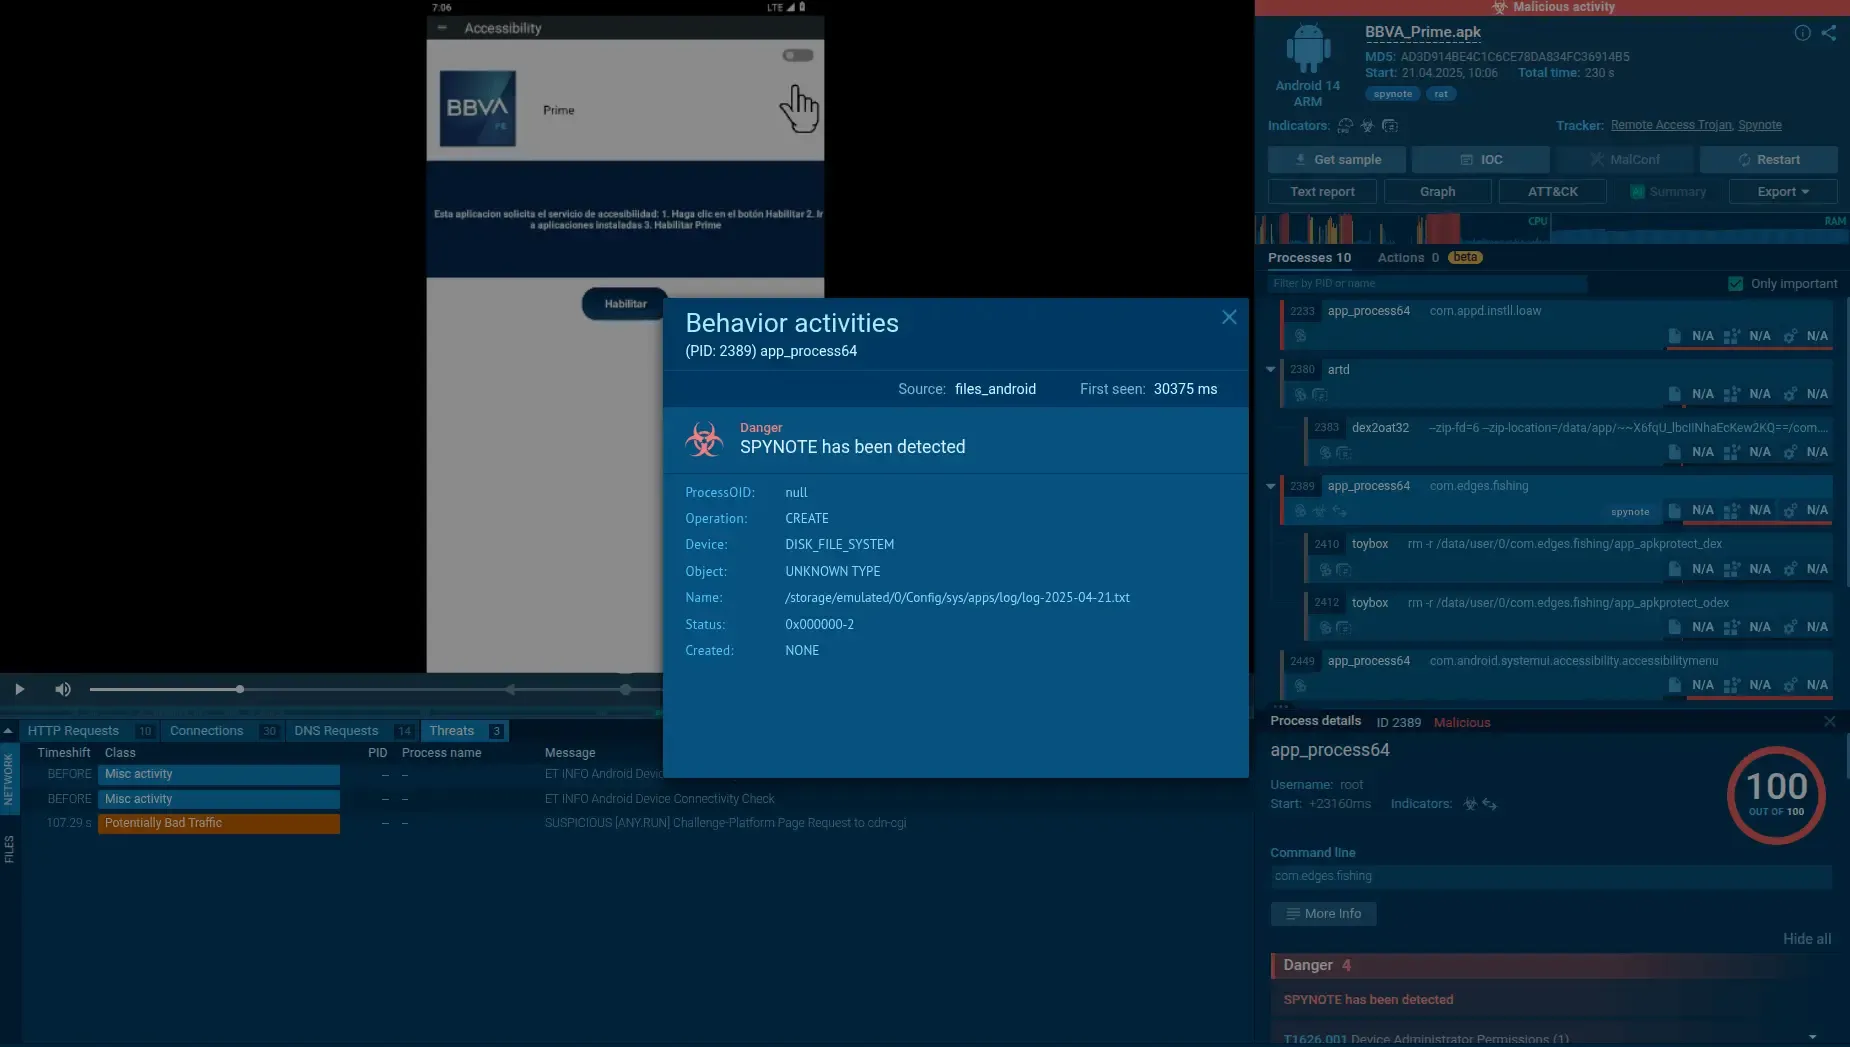Click the Android robot icon
Viewport: 1850px width, 1047px height.
tap(1308, 50)
